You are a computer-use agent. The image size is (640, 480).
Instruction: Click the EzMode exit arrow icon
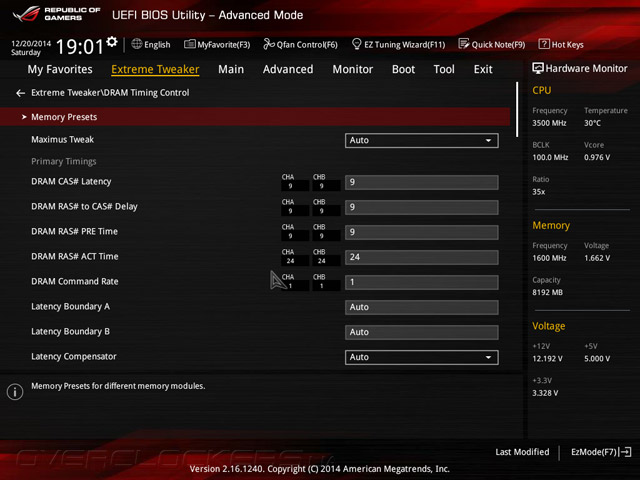(x=626, y=452)
